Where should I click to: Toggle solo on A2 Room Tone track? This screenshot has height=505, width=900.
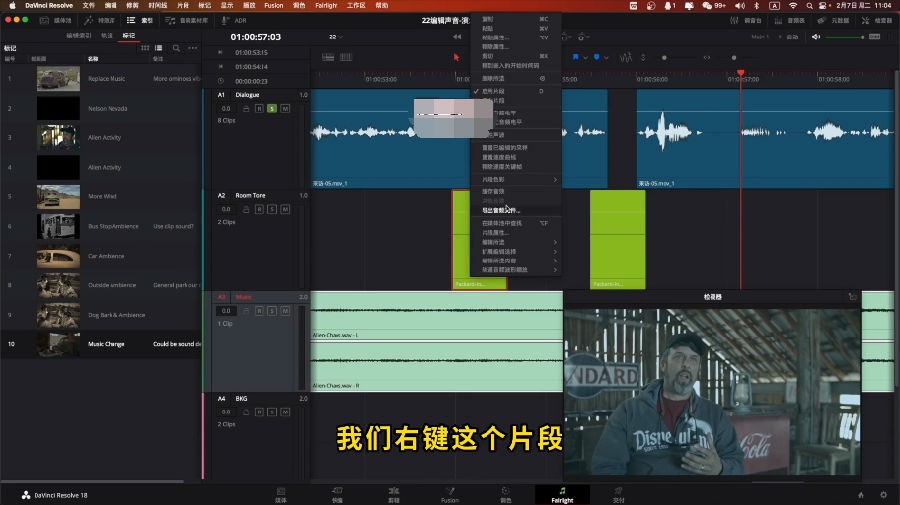point(272,209)
